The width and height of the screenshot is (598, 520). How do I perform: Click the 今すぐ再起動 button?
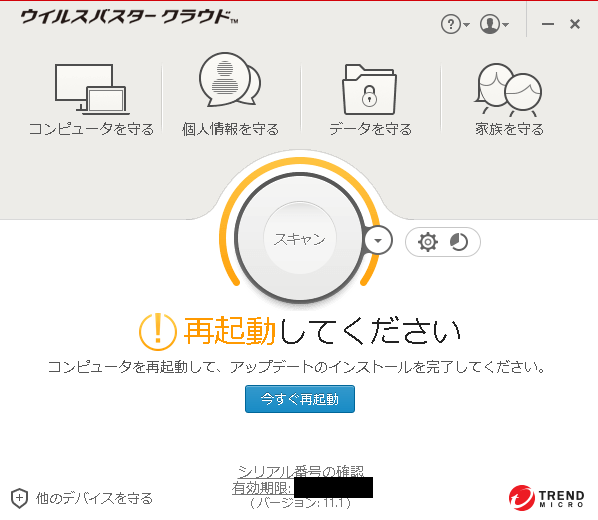click(300, 399)
